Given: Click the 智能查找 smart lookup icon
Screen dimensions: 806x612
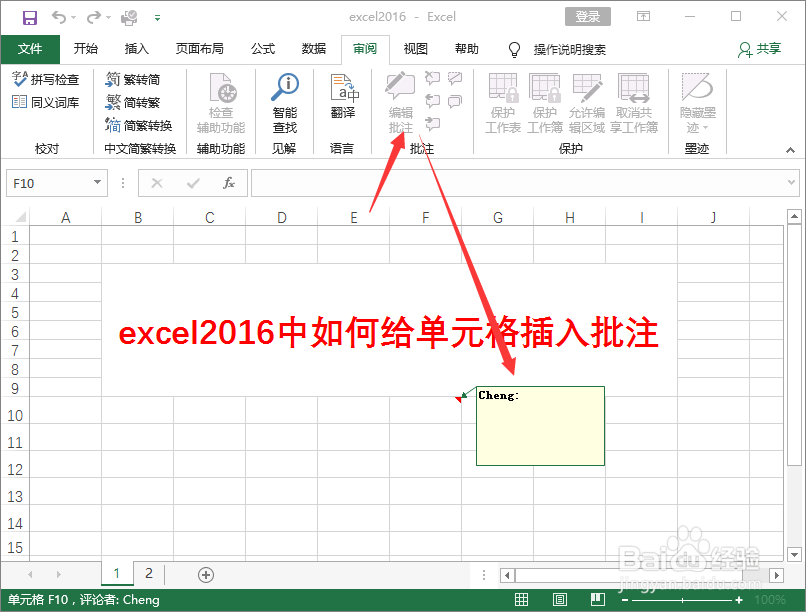Looking at the screenshot, I should [285, 86].
